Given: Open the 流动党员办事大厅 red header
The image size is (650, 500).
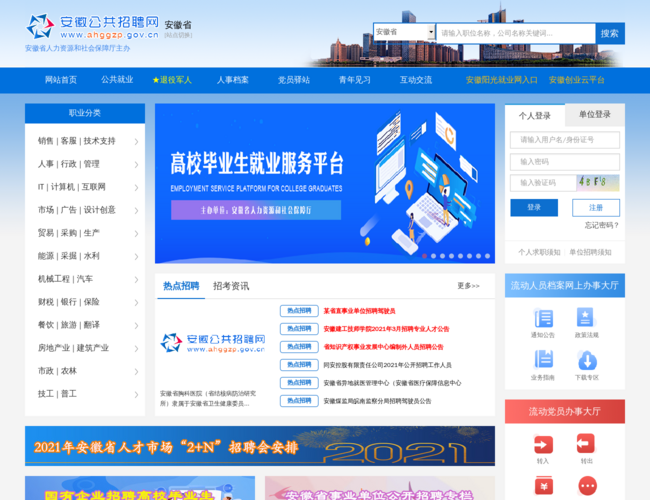Looking at the screenshot, I should coord(565,411).
